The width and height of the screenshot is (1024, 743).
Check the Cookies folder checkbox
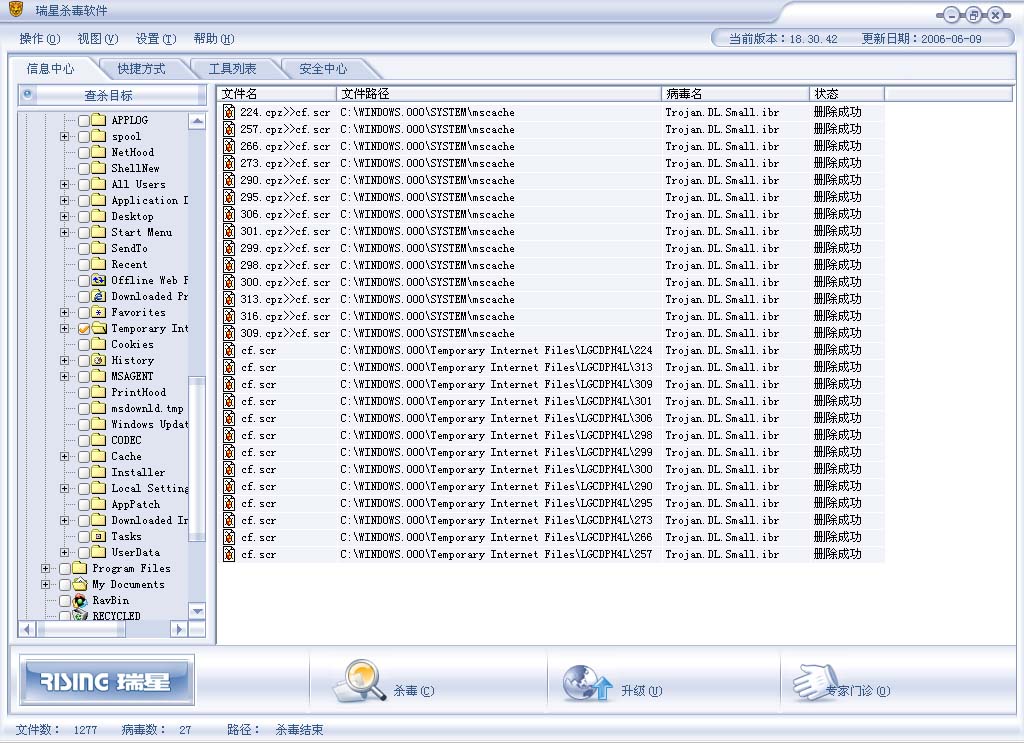[84, 344]
